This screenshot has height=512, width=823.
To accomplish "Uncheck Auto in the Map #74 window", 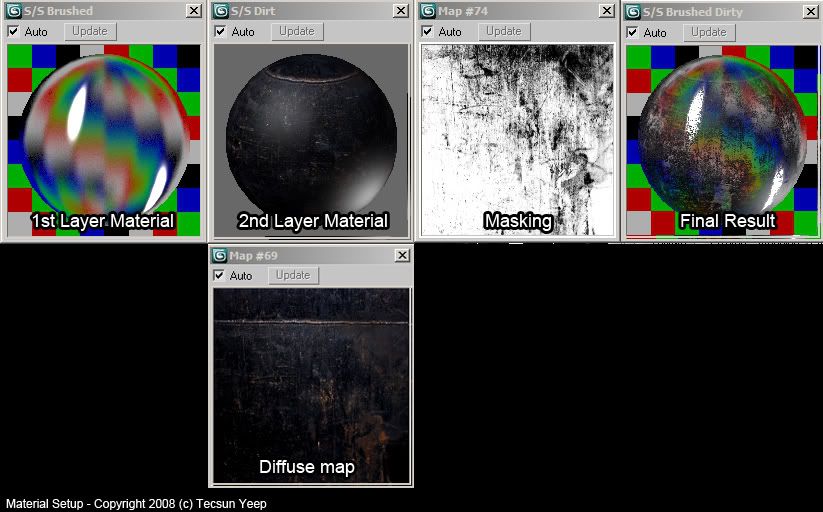I will pos(428,31).
